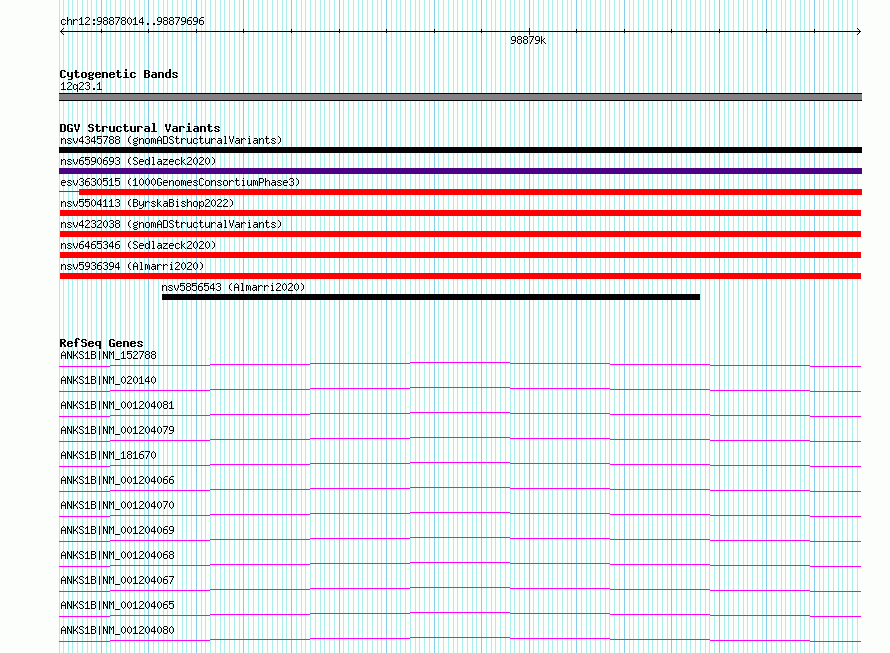Click the gray 12q23.1 cytogenetic band bar

coord(460,97)
